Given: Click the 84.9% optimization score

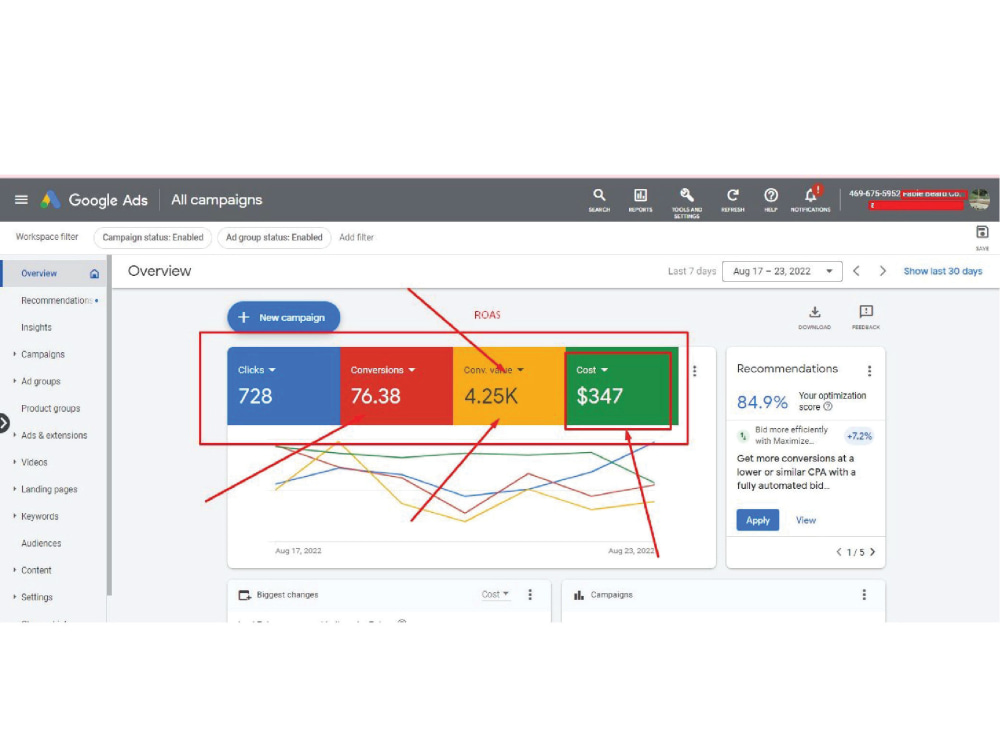Looking at the screenshot, I should coord(762,402).
